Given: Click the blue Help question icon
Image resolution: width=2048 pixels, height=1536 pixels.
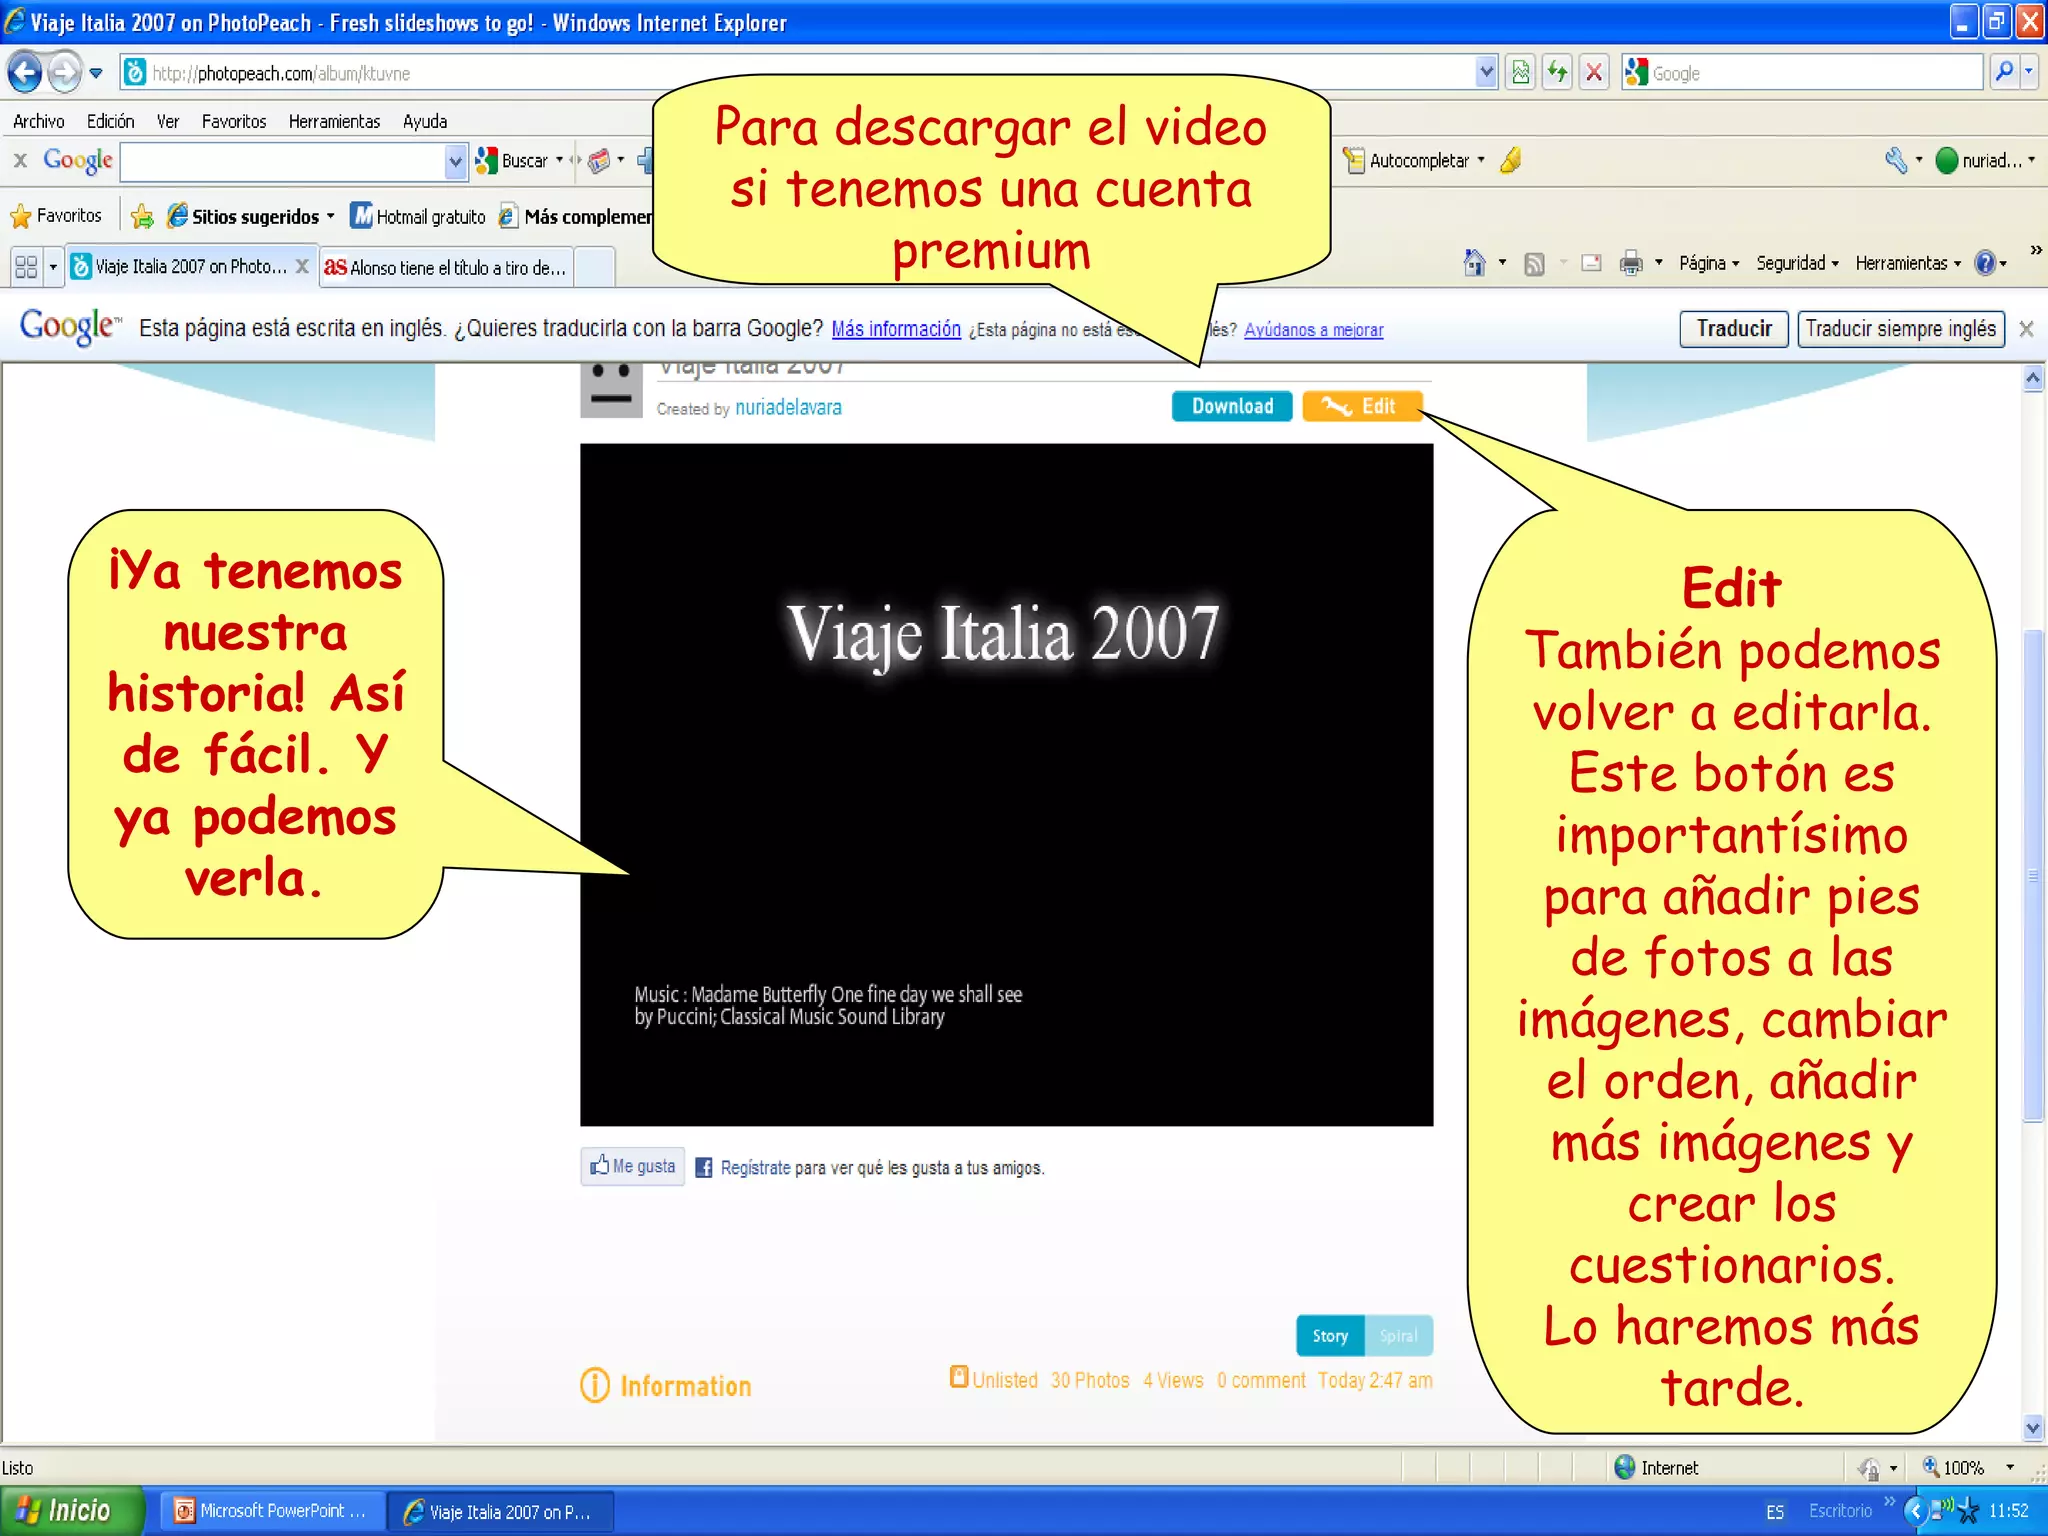Looking at the screenshot, I should coord(1985,263).
